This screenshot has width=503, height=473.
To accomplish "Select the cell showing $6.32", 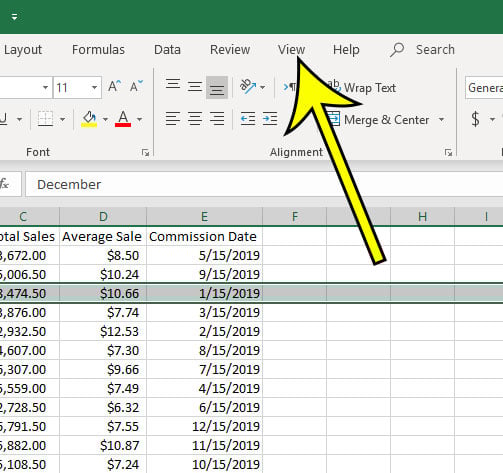I will tap(103, 407).
